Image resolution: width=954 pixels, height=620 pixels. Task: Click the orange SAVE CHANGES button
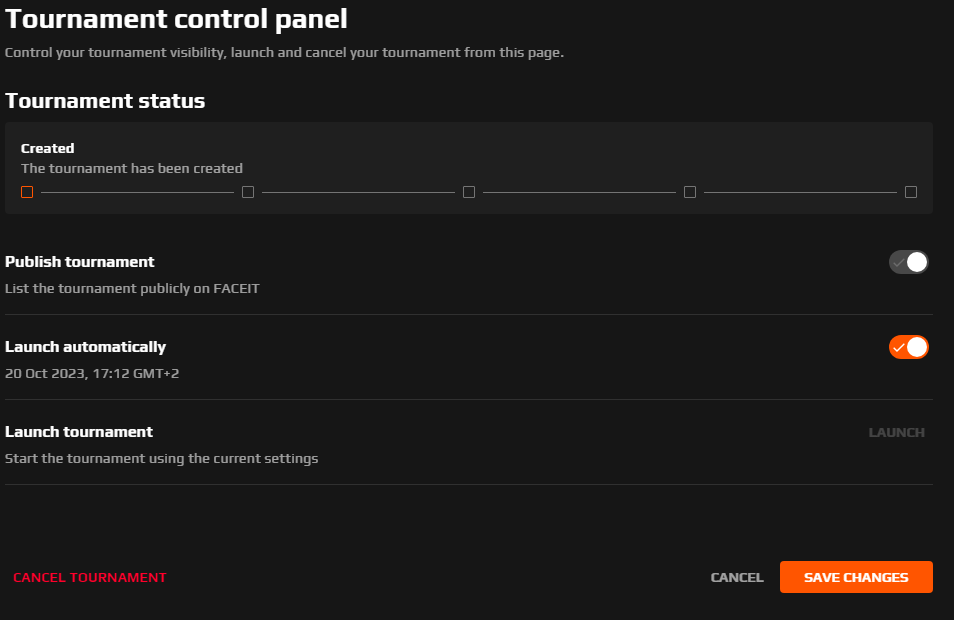pyautogui.click(x=856, y=577)
